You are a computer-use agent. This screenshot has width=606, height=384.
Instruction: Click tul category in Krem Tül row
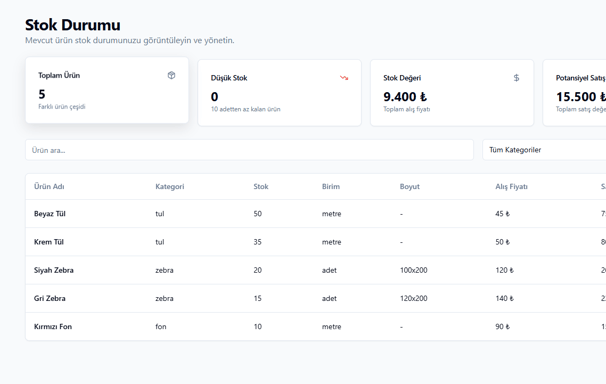160,242
